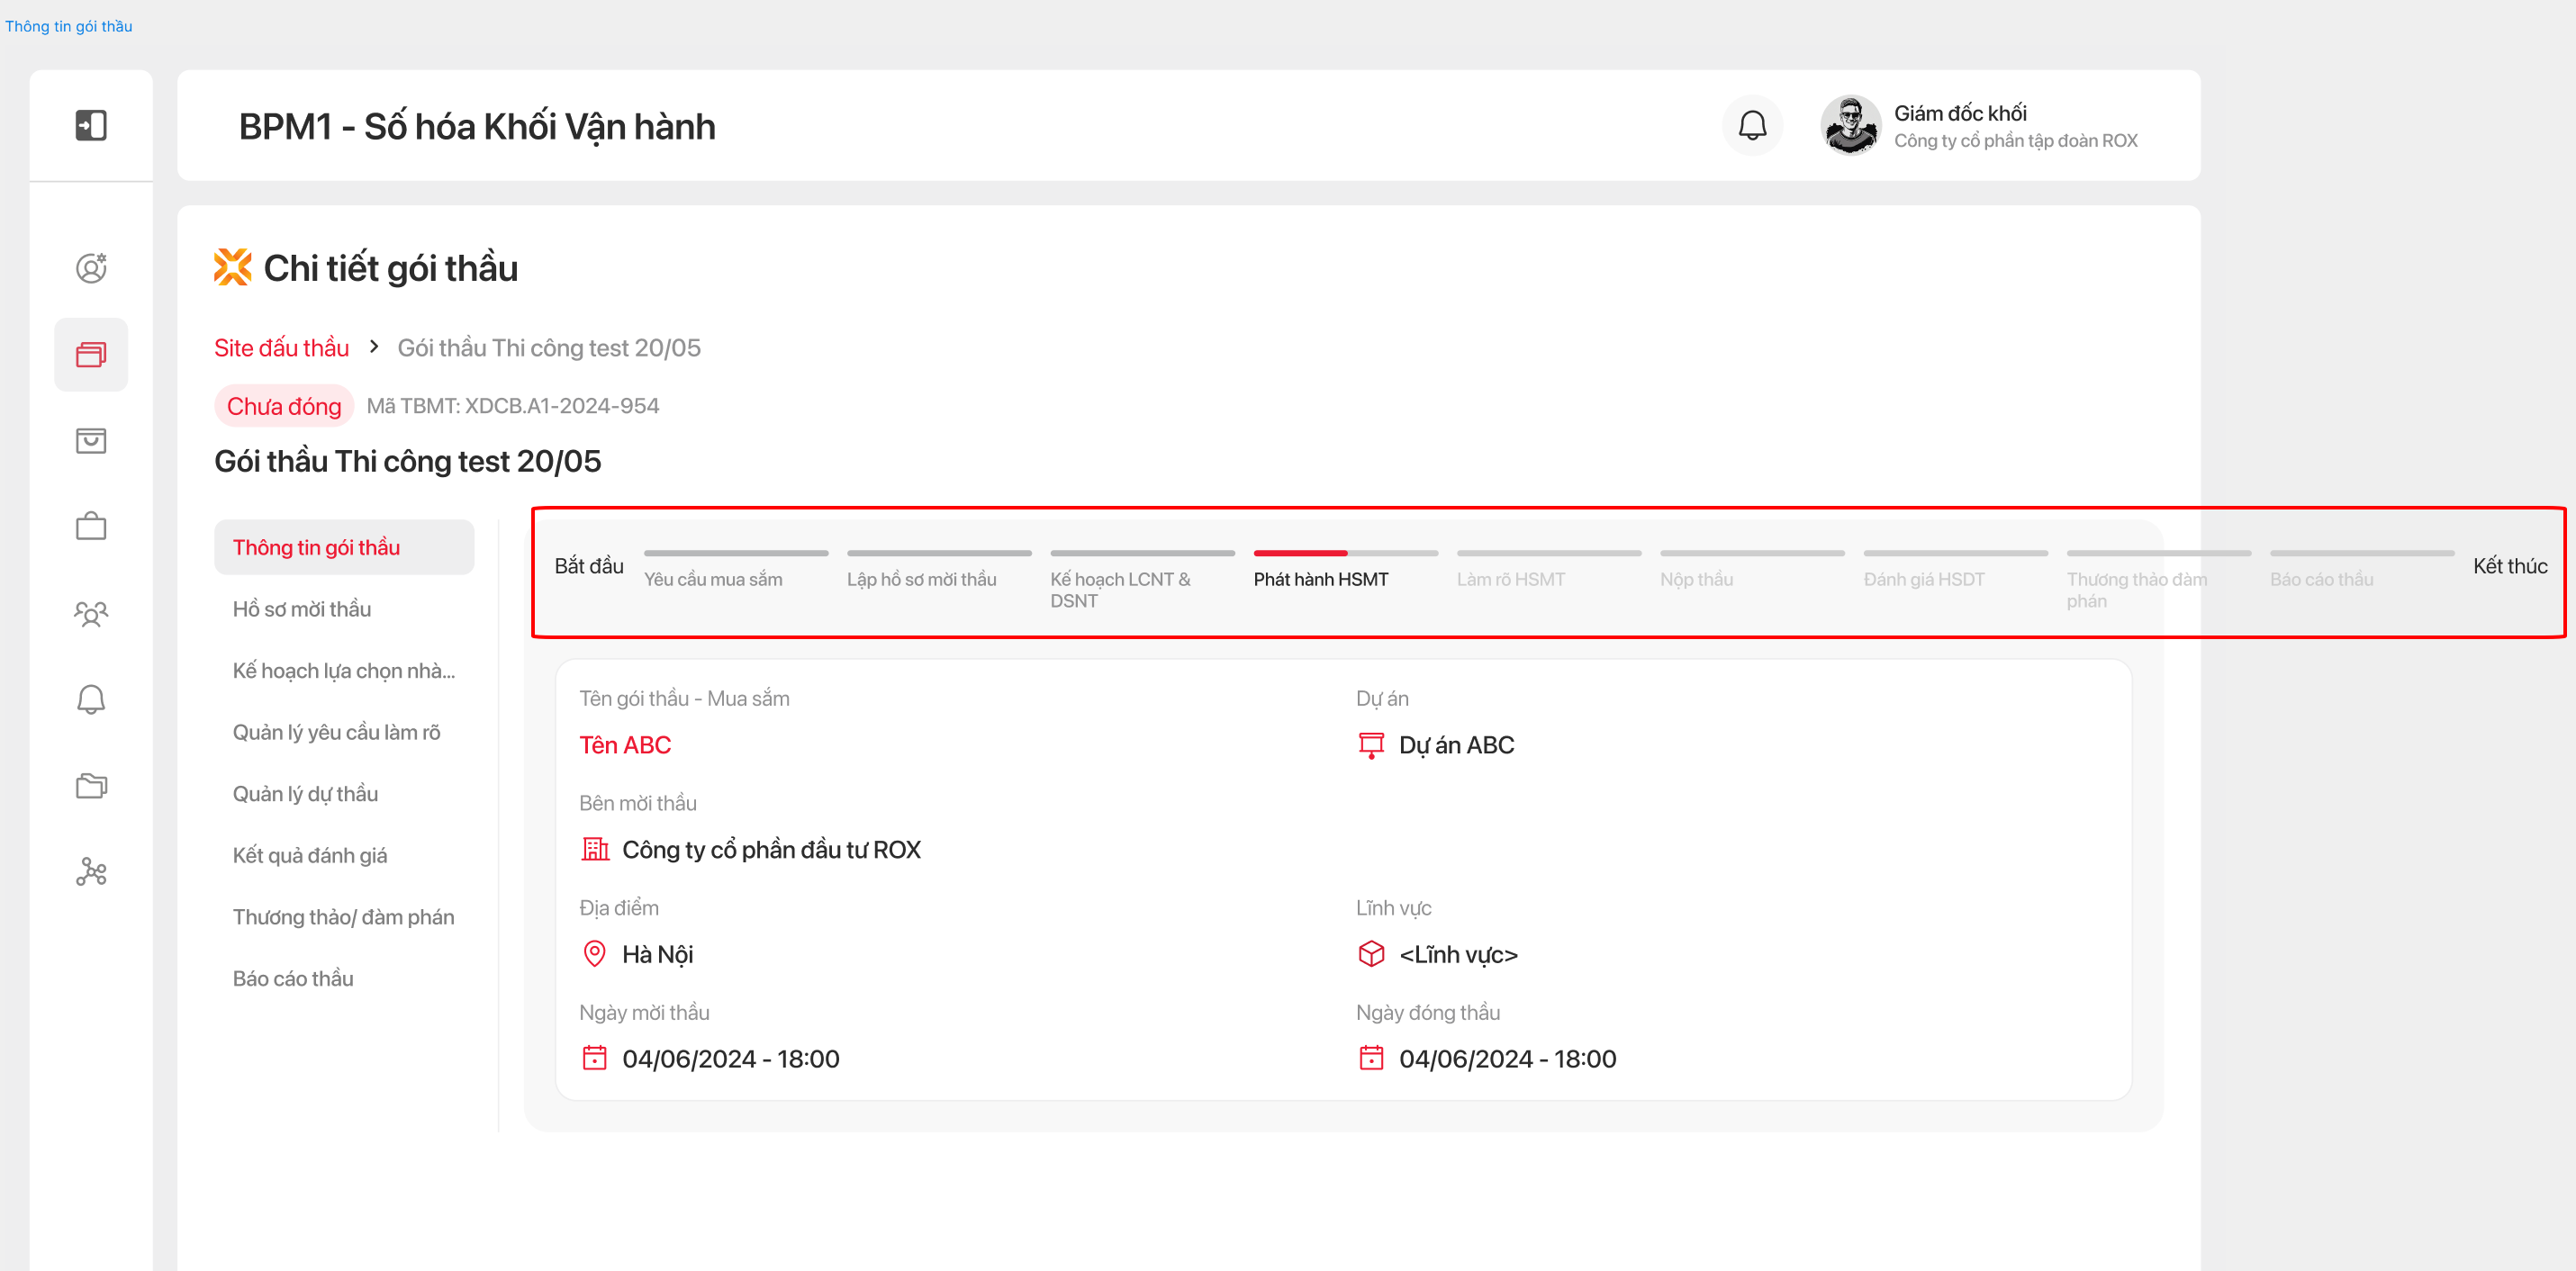Click the Tên ABC package name

[625, 745]
